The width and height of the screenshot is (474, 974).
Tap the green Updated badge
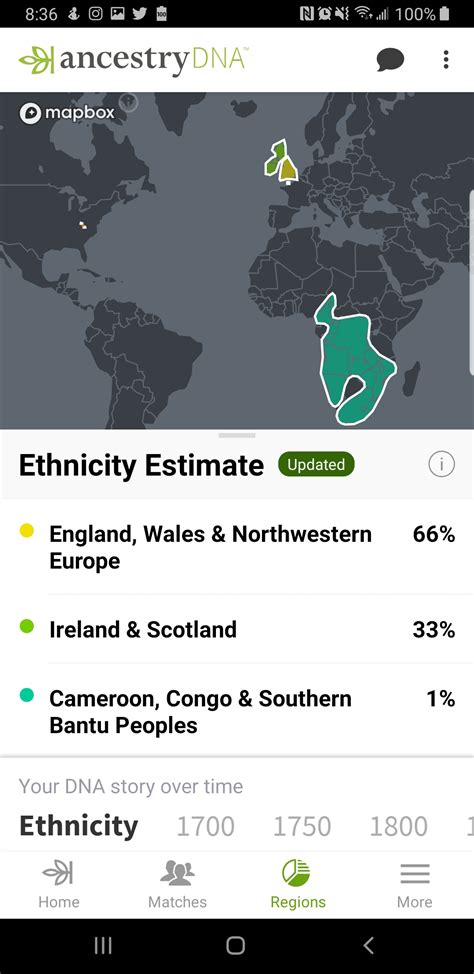(x=316, y=465)
